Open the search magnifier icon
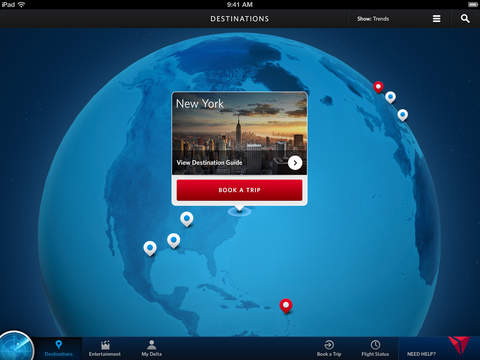 tap(465, 19)
